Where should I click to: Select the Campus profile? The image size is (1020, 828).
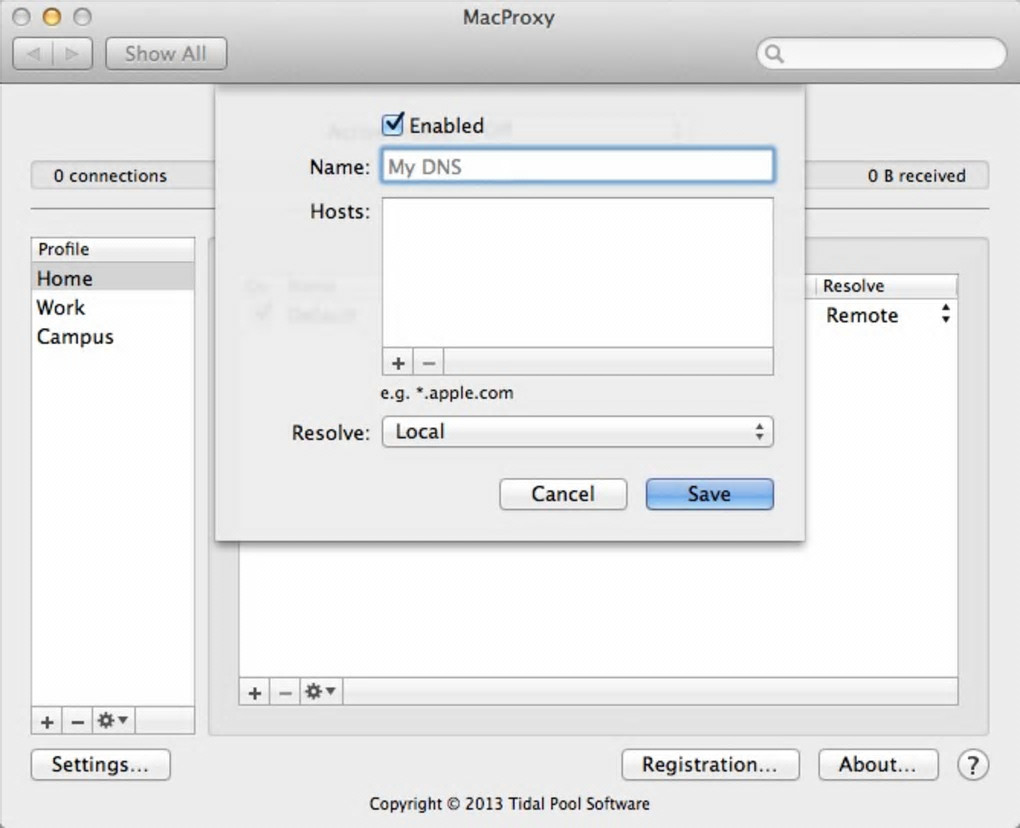pyautogui.click(x=113, y=336)
